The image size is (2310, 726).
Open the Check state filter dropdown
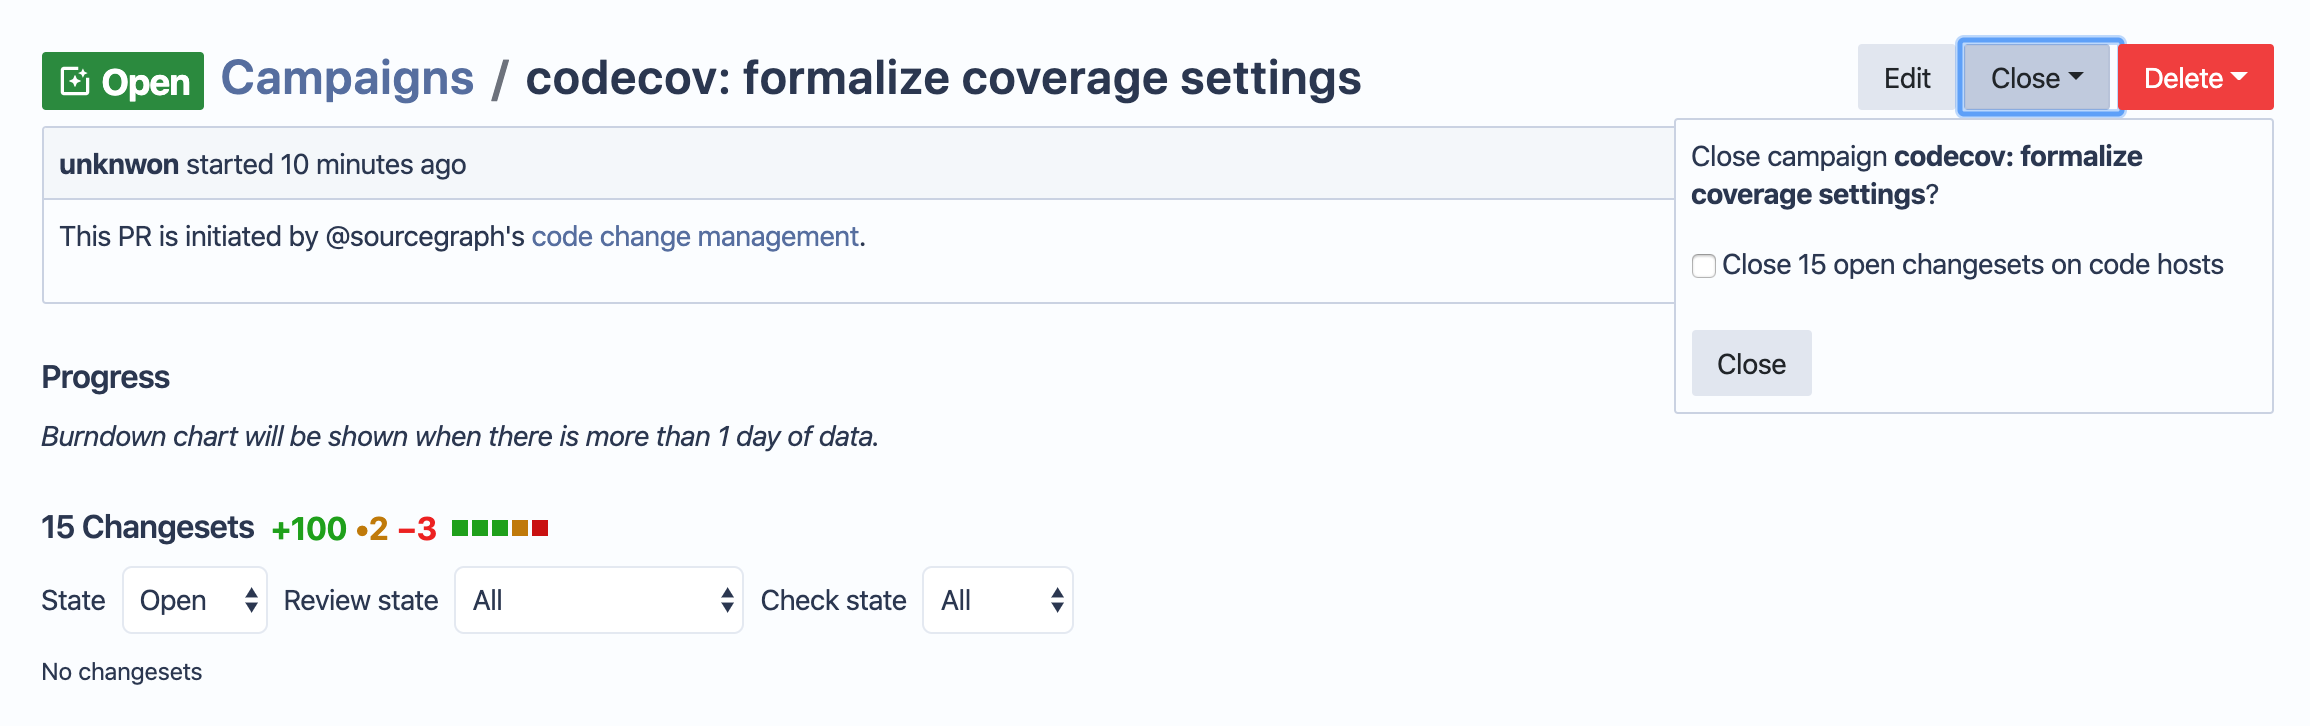click(x=997, y=600)
